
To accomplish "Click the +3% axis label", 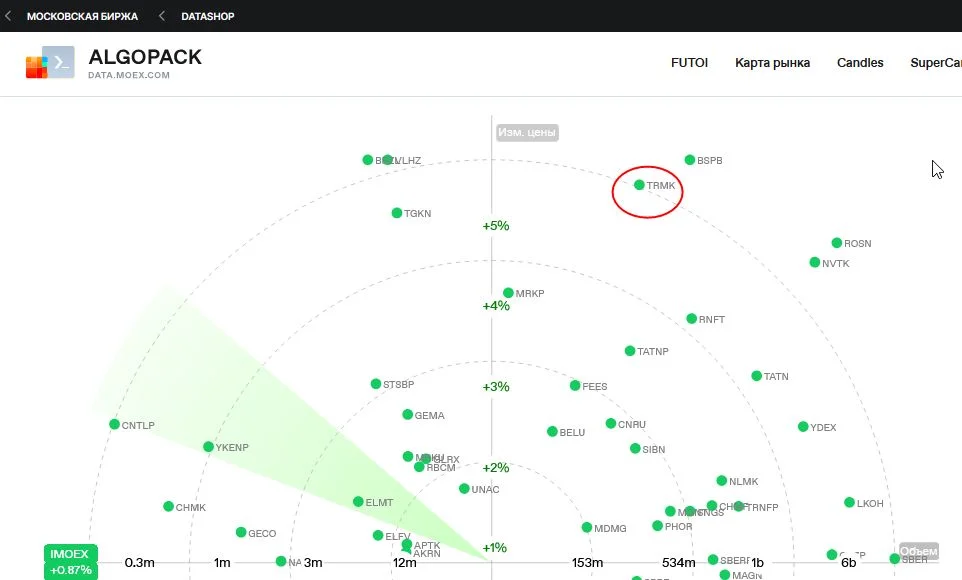I will click(x=496, y=387).
